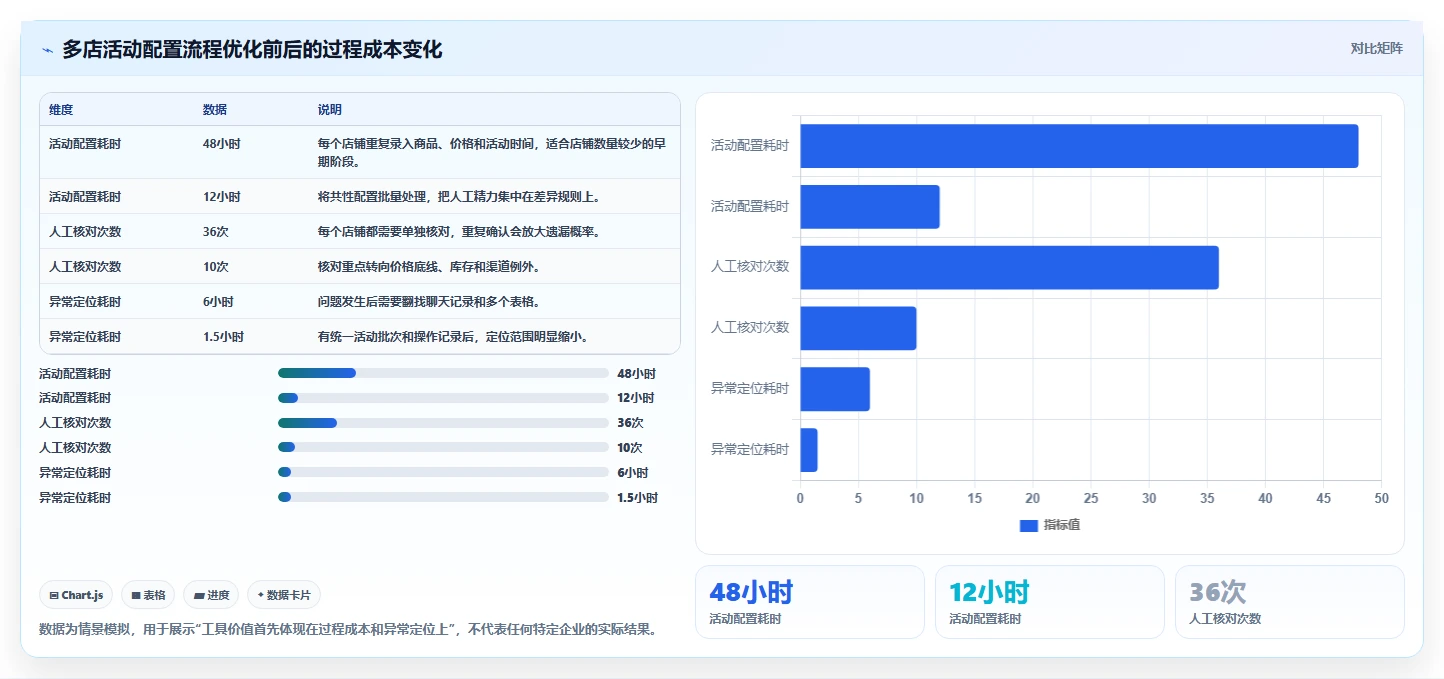Click the progress bar labeled 36次
1444x679 pixels.
[443, 423]
